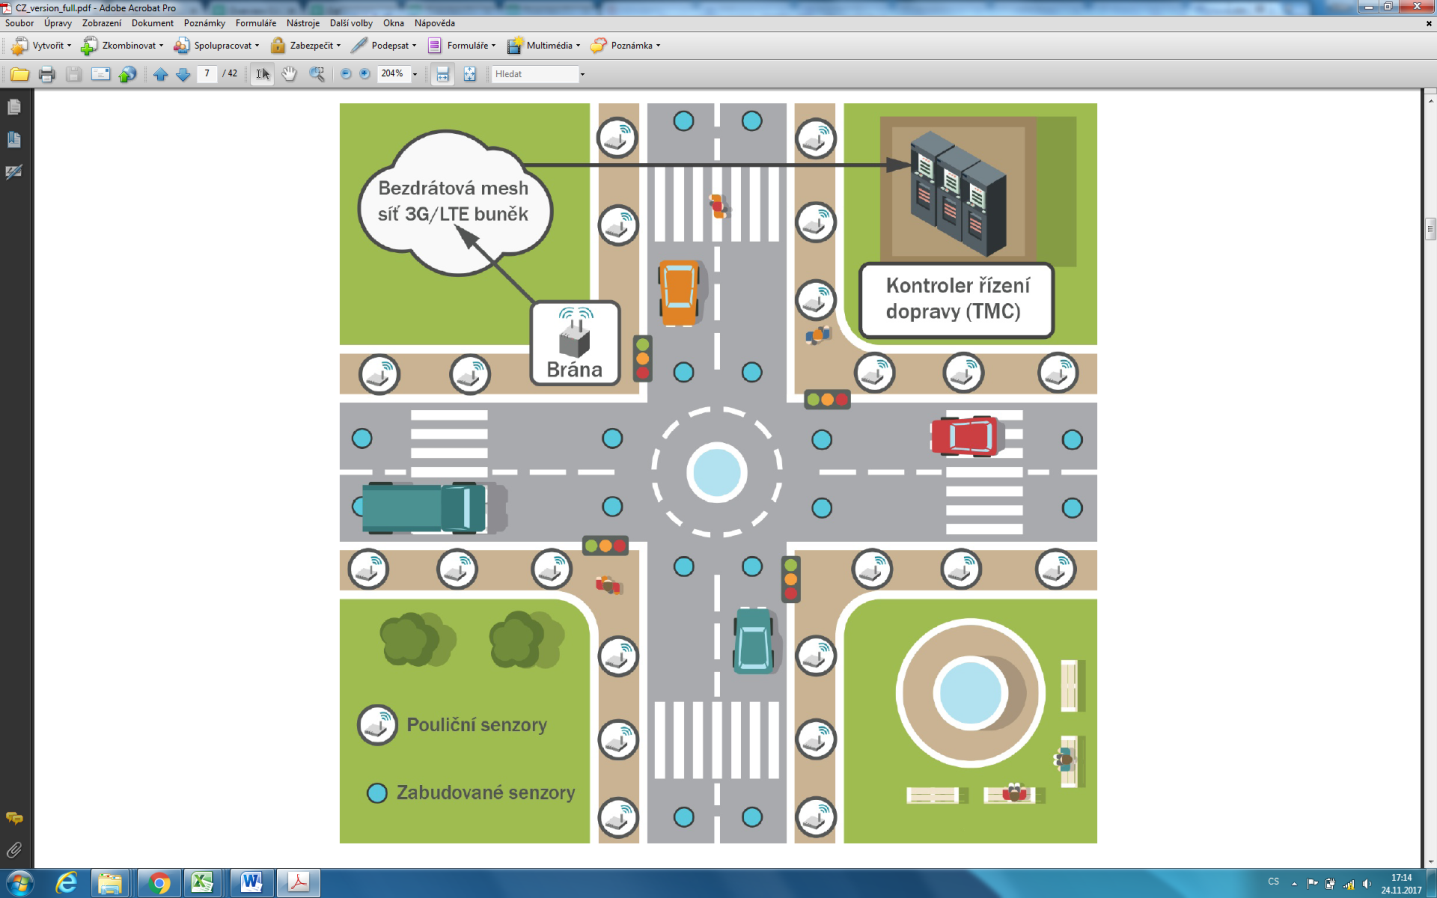Click the Hledat search field
Screen dimensions: 1437x898
click(x=534, y=74)
